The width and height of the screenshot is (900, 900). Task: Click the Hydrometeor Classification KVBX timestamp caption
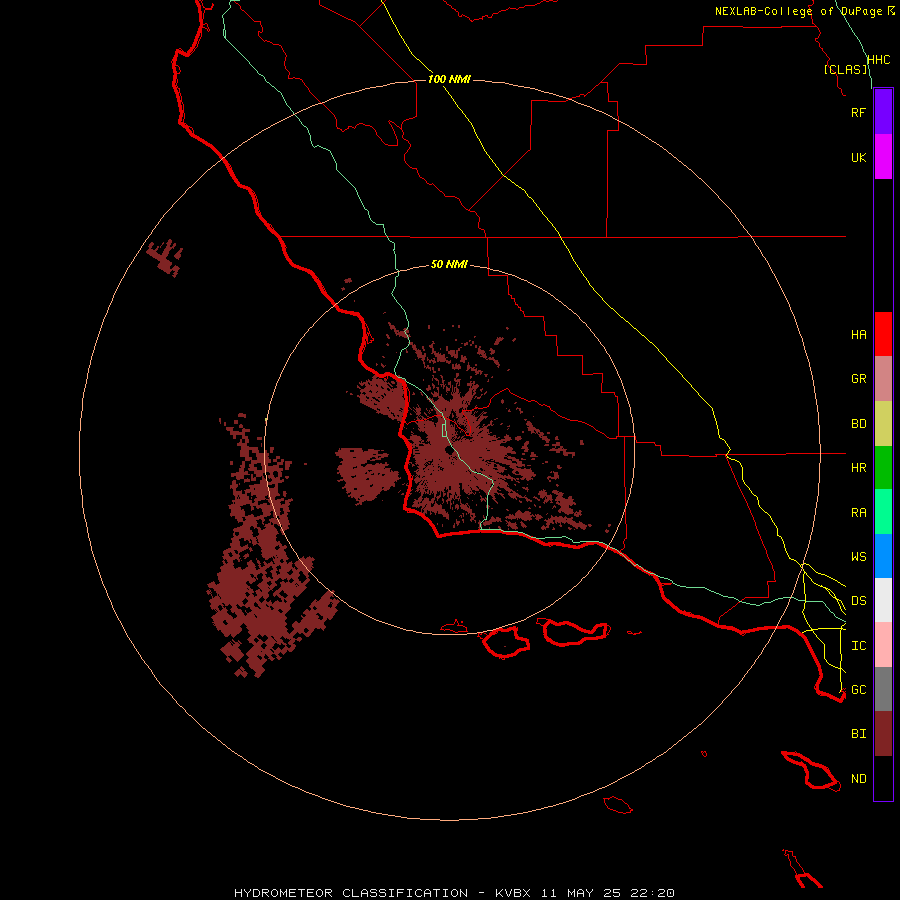pos(454,893)
